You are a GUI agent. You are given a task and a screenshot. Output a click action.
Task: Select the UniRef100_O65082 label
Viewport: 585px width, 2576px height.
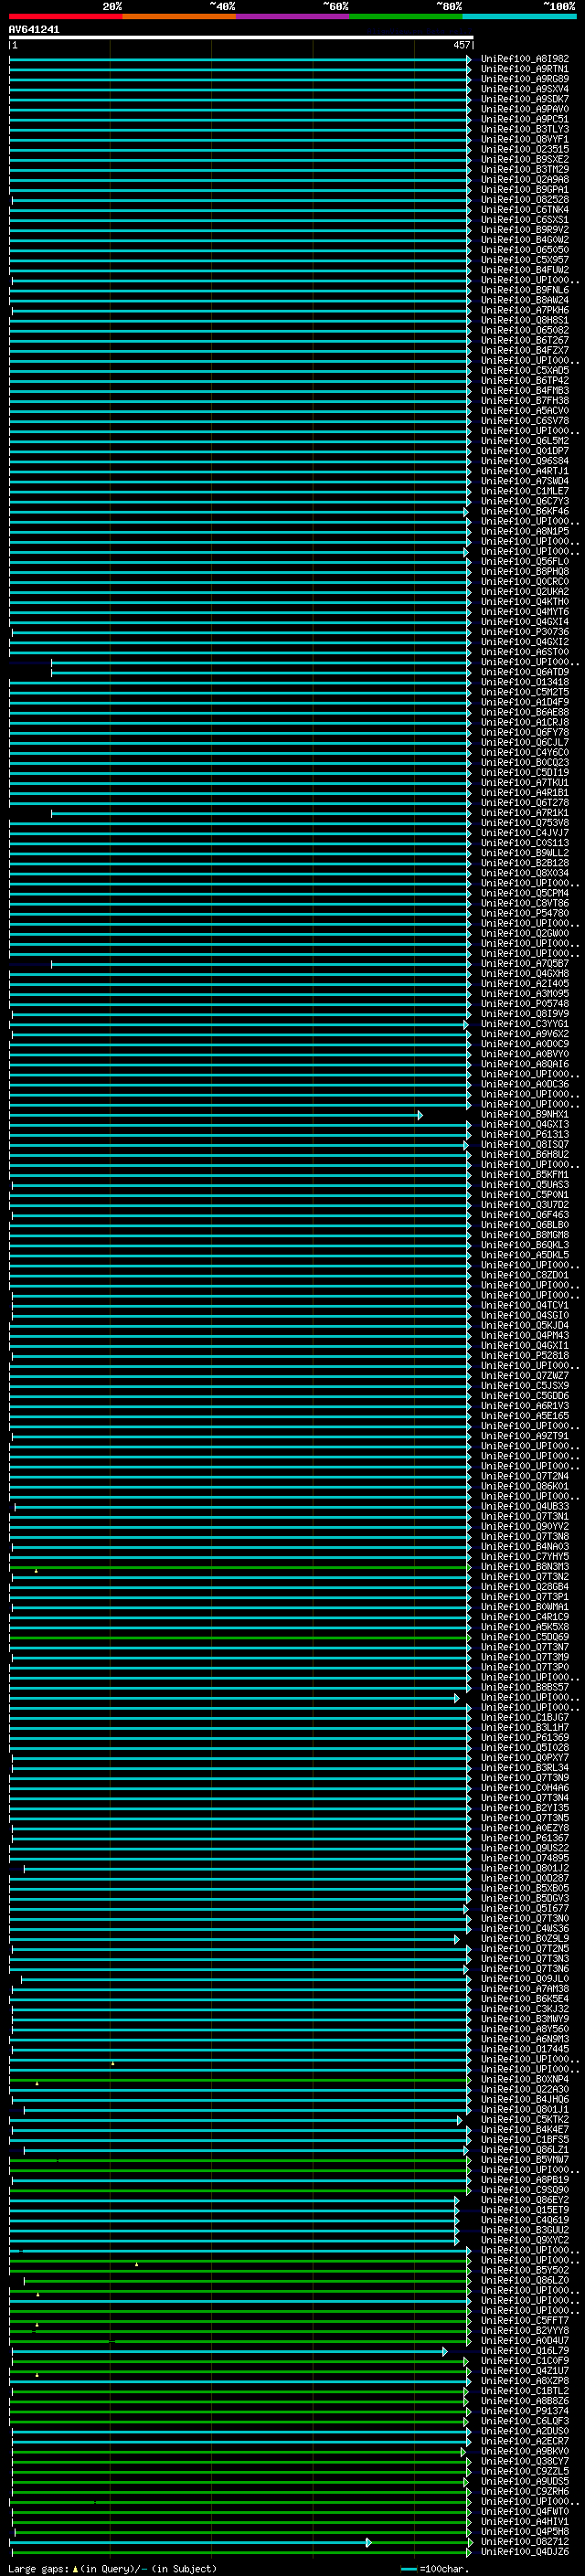525,330
